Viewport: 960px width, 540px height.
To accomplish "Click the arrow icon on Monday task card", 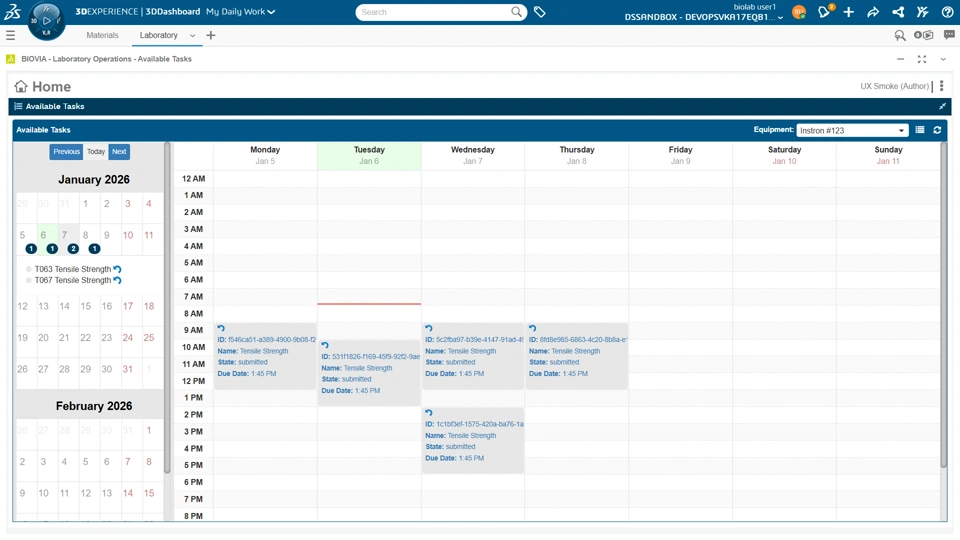I will click(221, 328).
